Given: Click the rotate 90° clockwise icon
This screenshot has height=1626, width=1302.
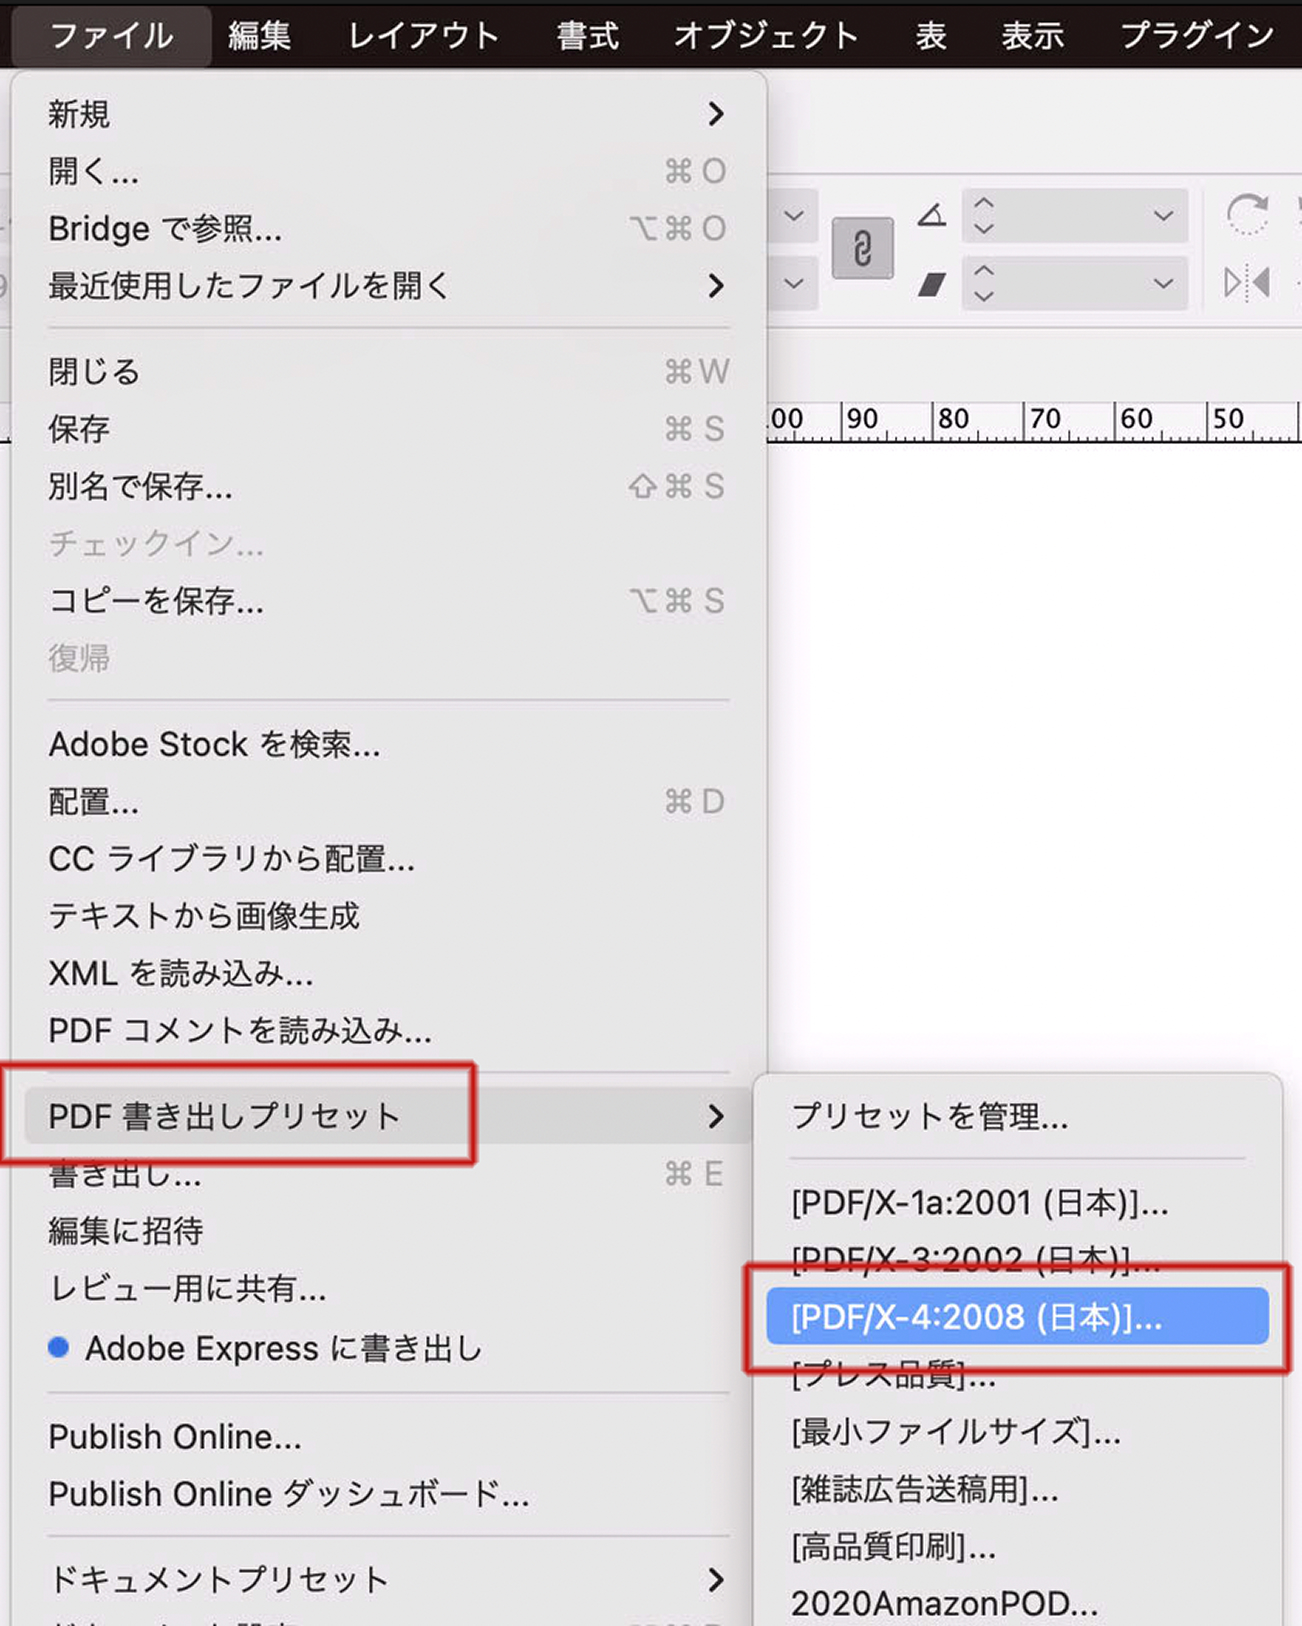Looking at the screenshot, I should [x=1247, y=215].
